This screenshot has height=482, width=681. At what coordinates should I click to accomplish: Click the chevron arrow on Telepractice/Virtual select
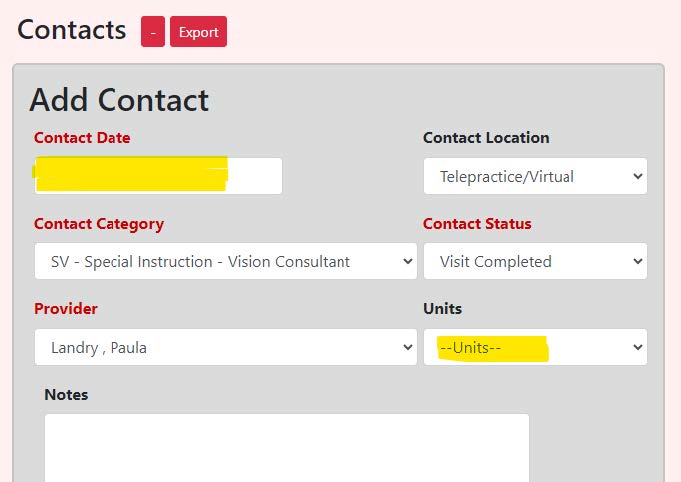[x=638, y=176]
